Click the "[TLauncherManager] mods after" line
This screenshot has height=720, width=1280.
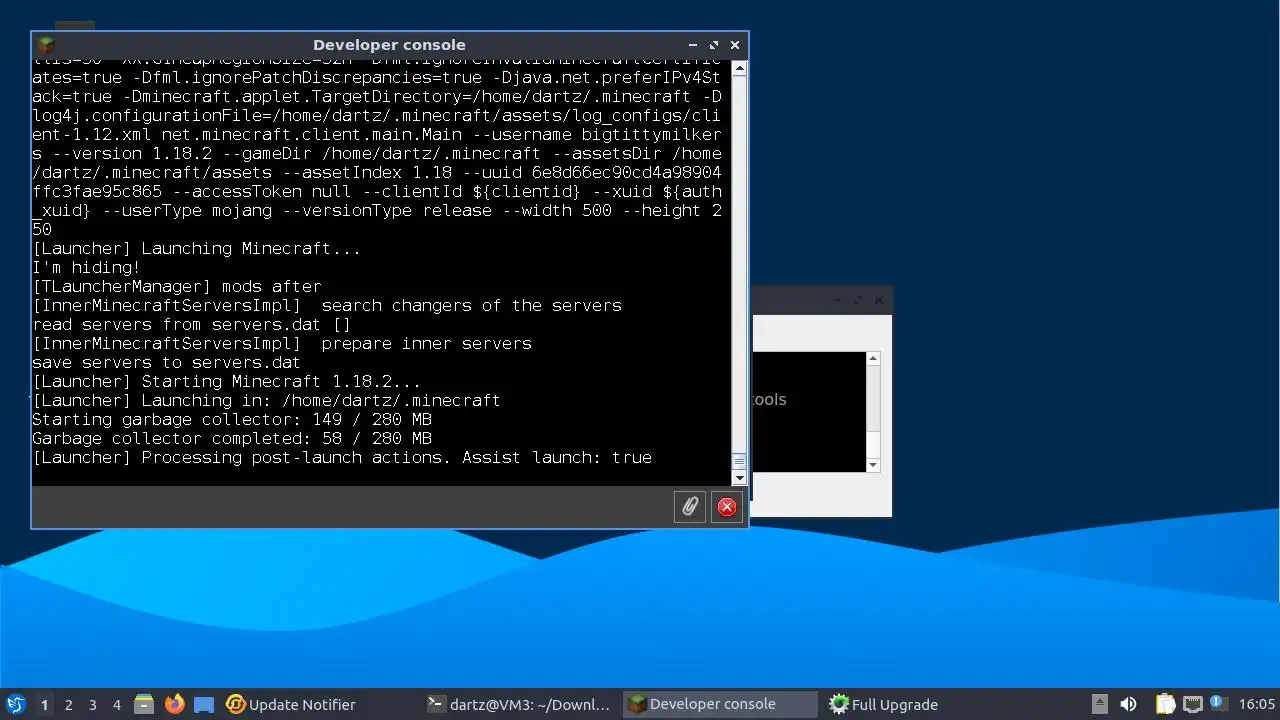tap(177, 286)
